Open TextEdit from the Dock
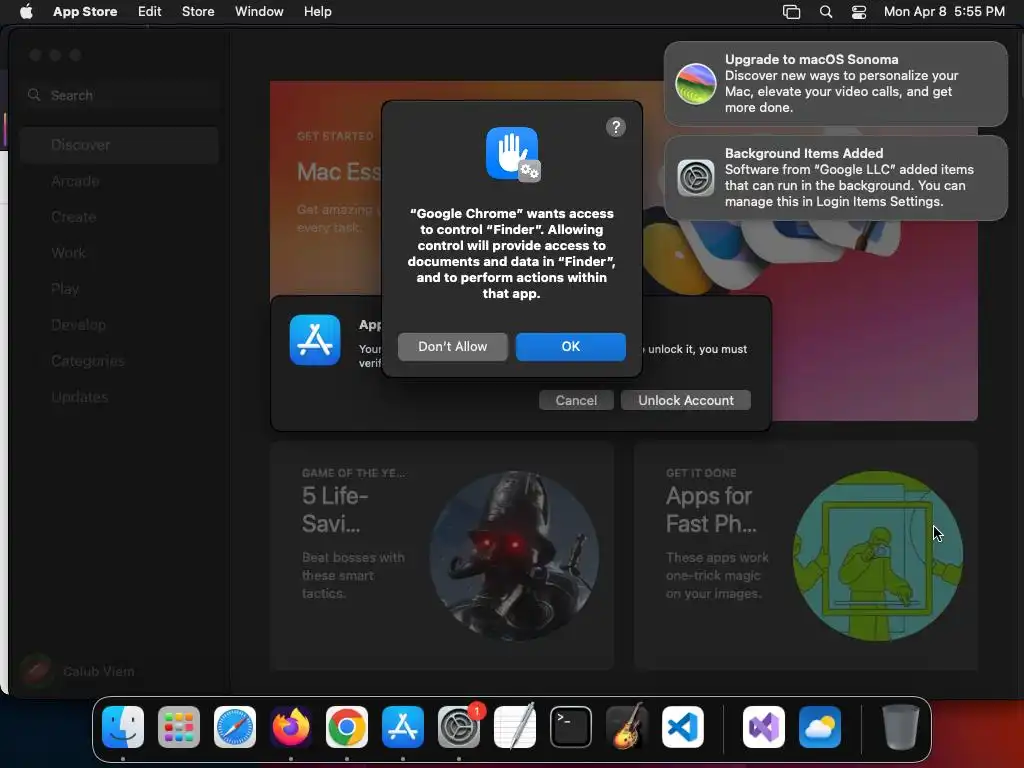 pyautogui.click(x=515, y=727)
